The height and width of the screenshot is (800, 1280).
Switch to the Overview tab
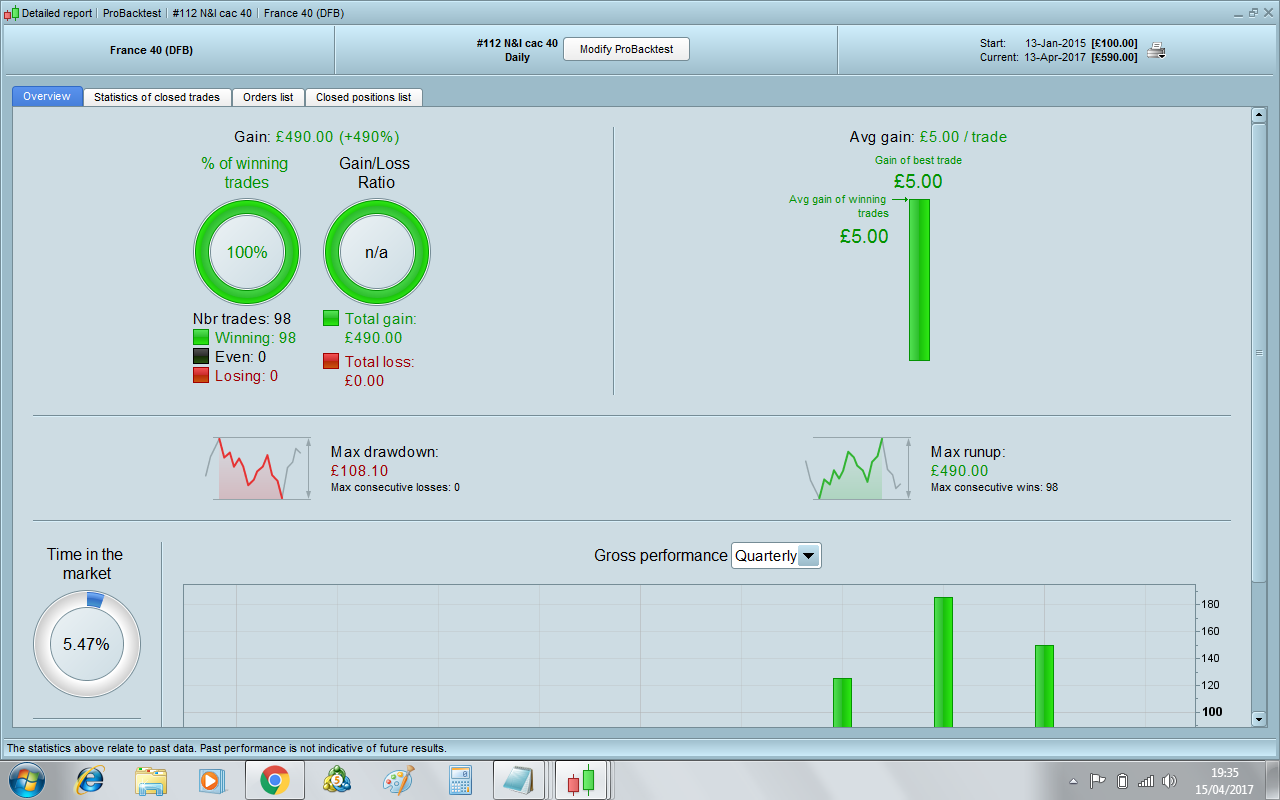tap(47, 96)
